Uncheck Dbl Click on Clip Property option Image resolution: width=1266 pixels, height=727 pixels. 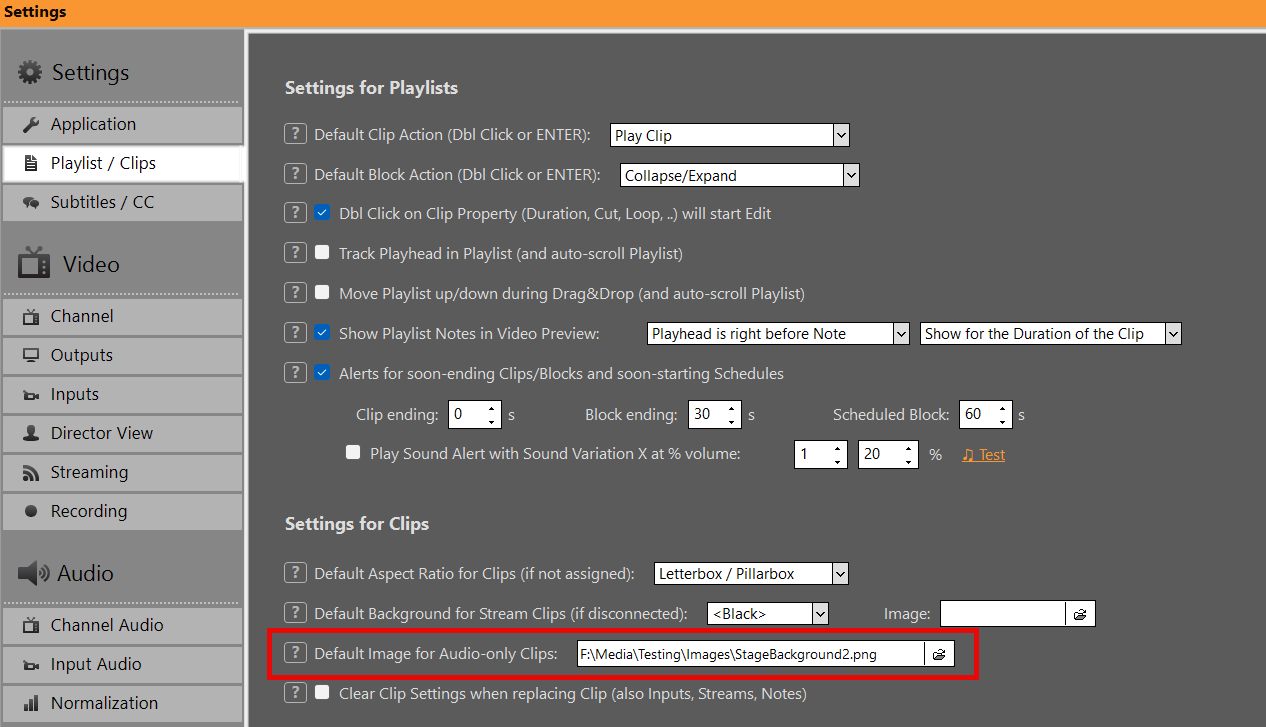(x=322, y=213)
